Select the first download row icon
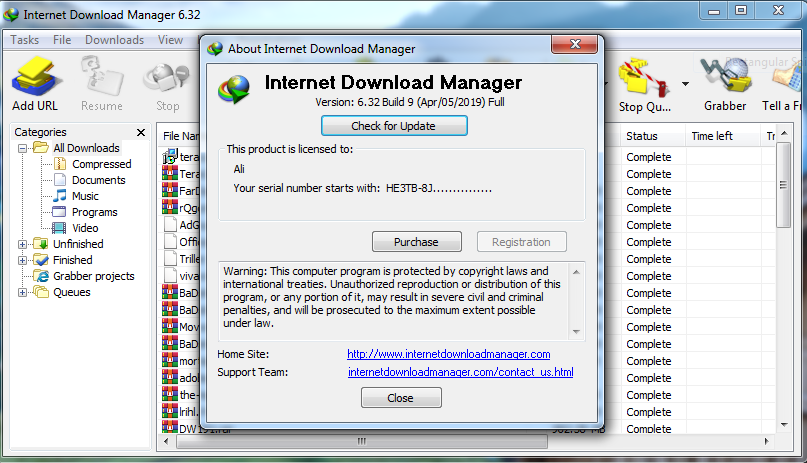Screen dimensions: 807x463 click(170, 156)
